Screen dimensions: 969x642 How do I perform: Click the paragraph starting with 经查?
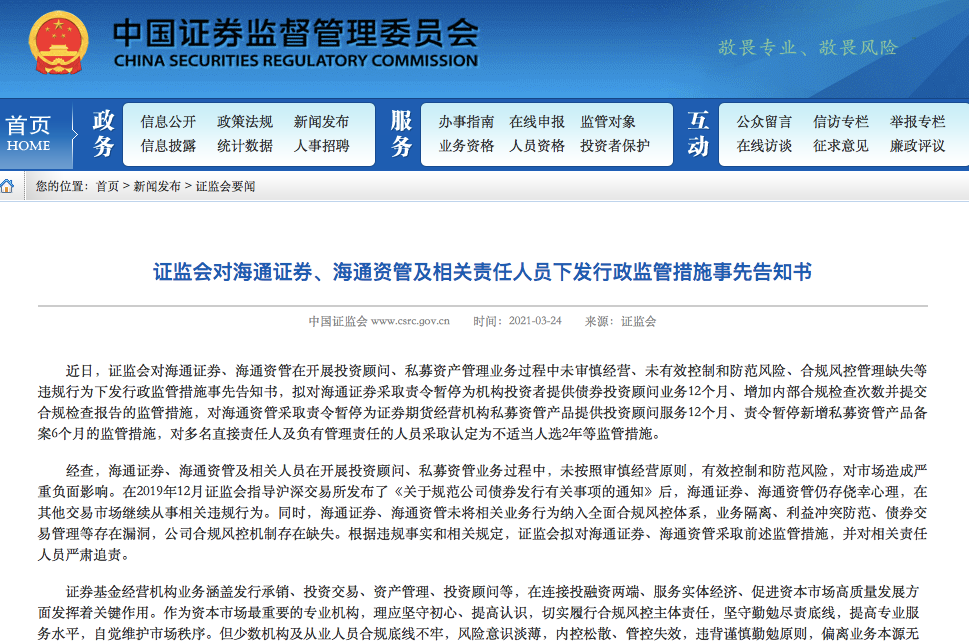pyautogui.click(x=483, y=513)
